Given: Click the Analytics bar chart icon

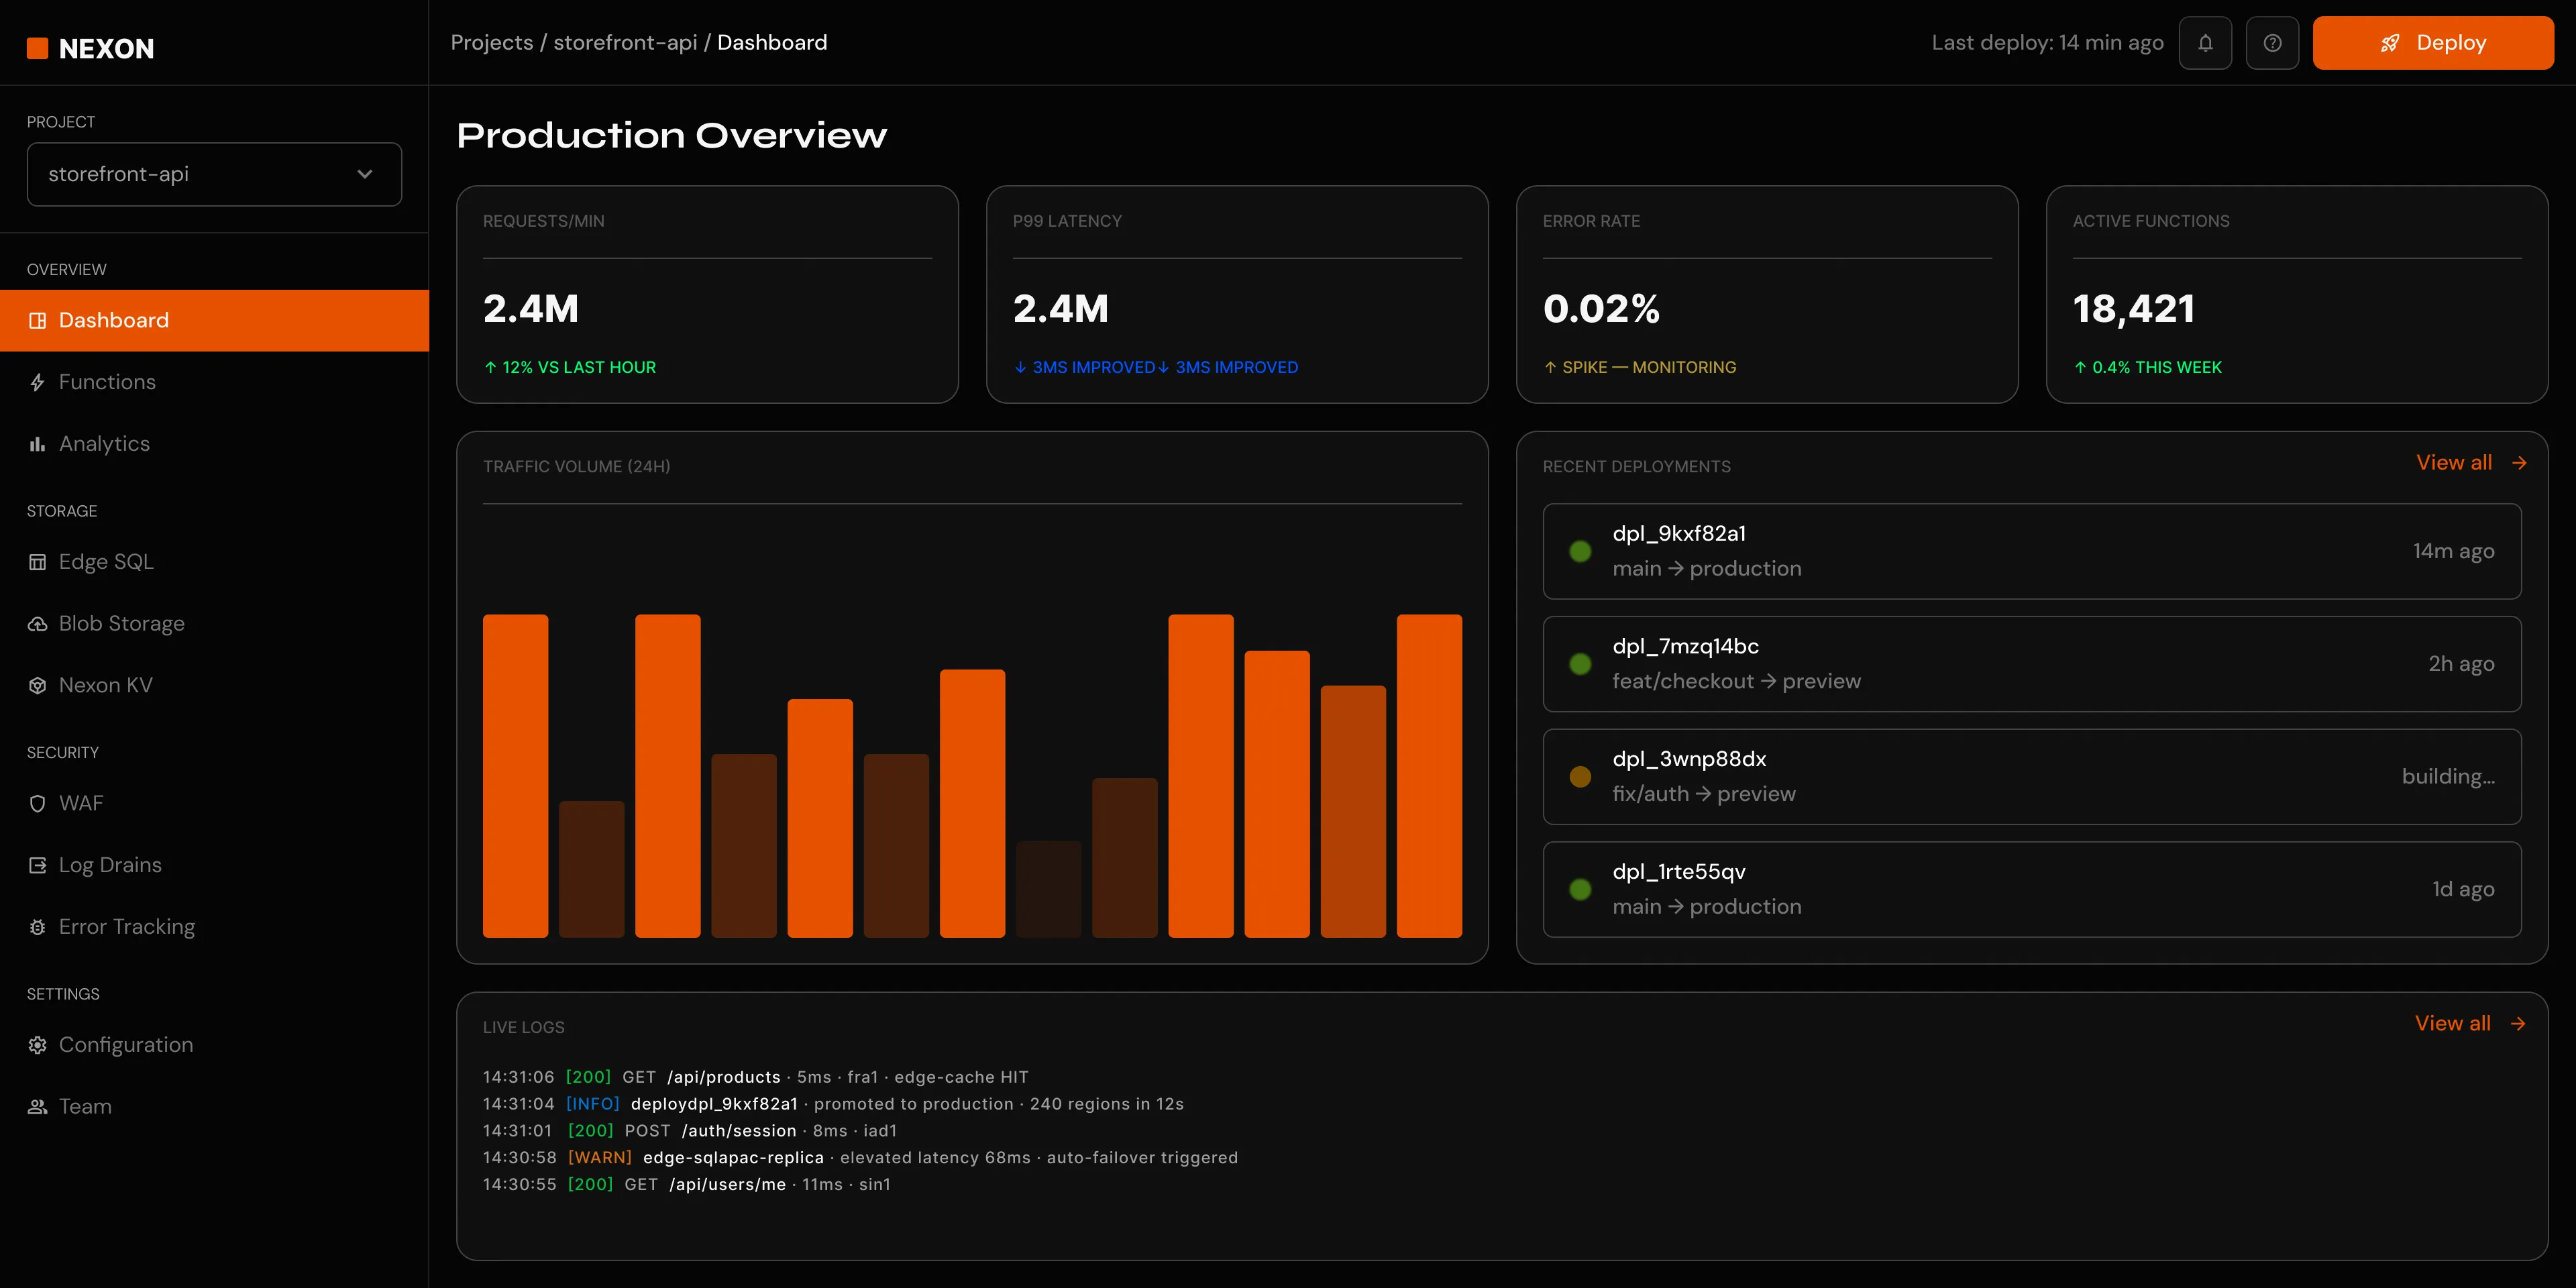Looking at the screenshot, I should point(37,444).
